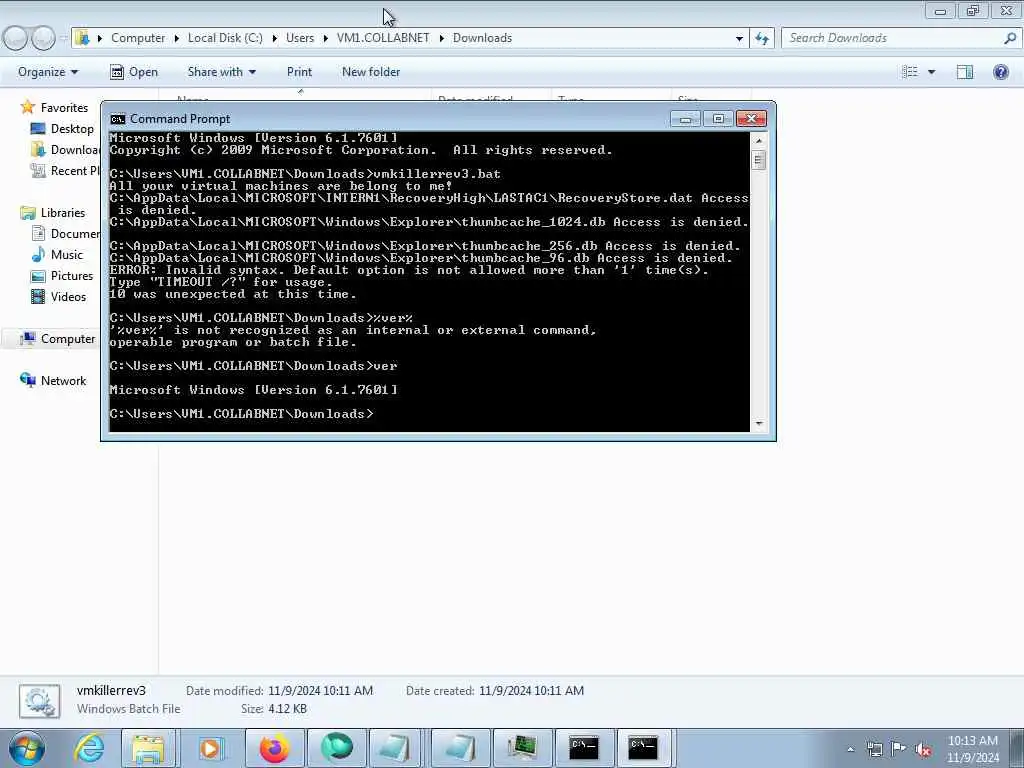
Task: Click the search magnifier icon
Action: click(1010, 38)
